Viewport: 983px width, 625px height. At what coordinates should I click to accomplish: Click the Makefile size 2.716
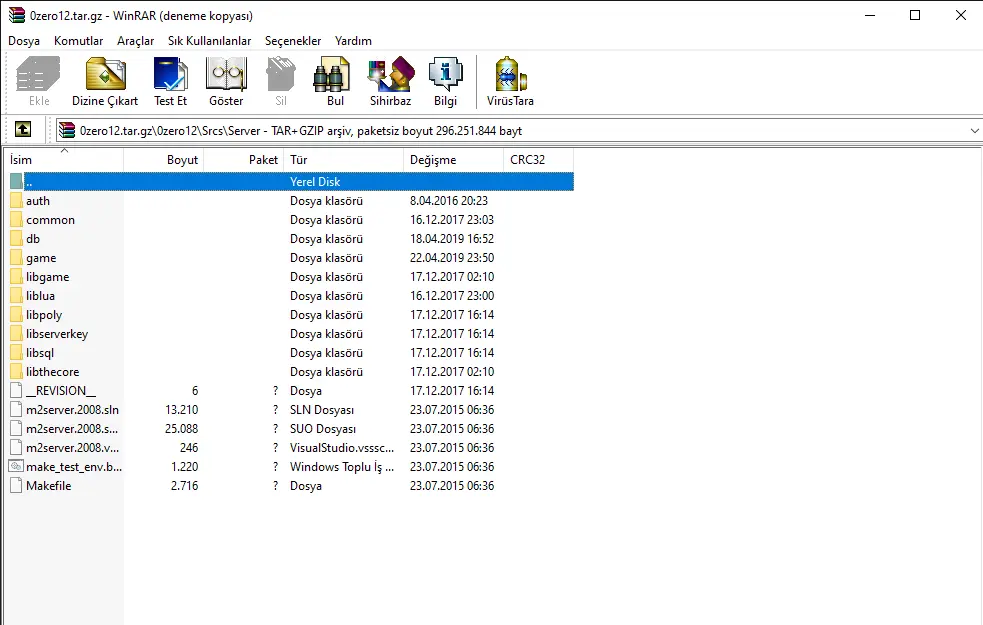(x=184, y=485)
